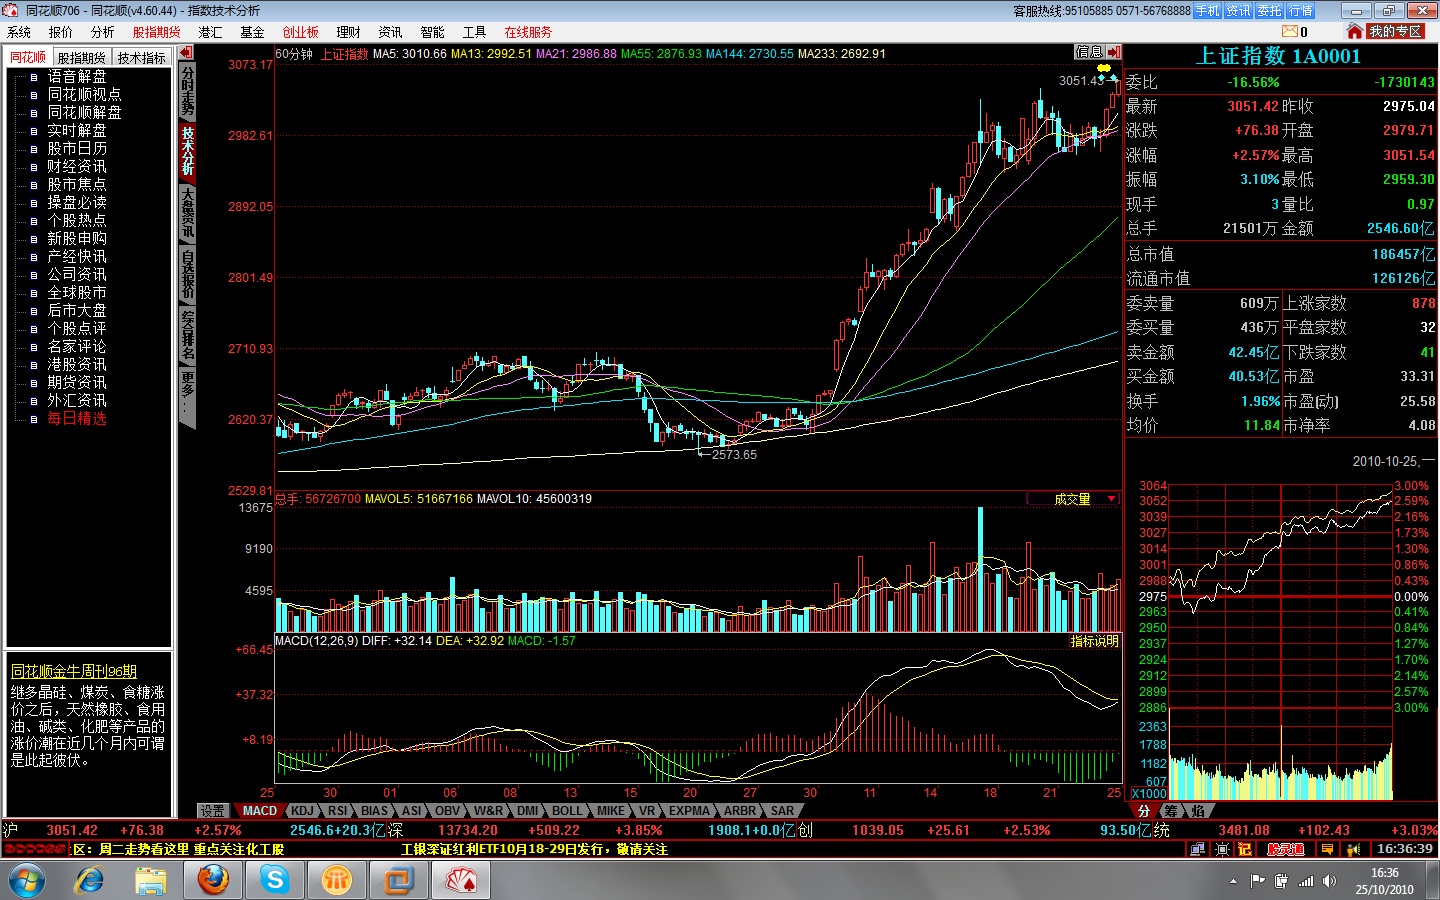Viewport: 1440px width, 900px height.
Task: Switch to the 筹 tab below intraday chart
Action: coord(1170,811)
